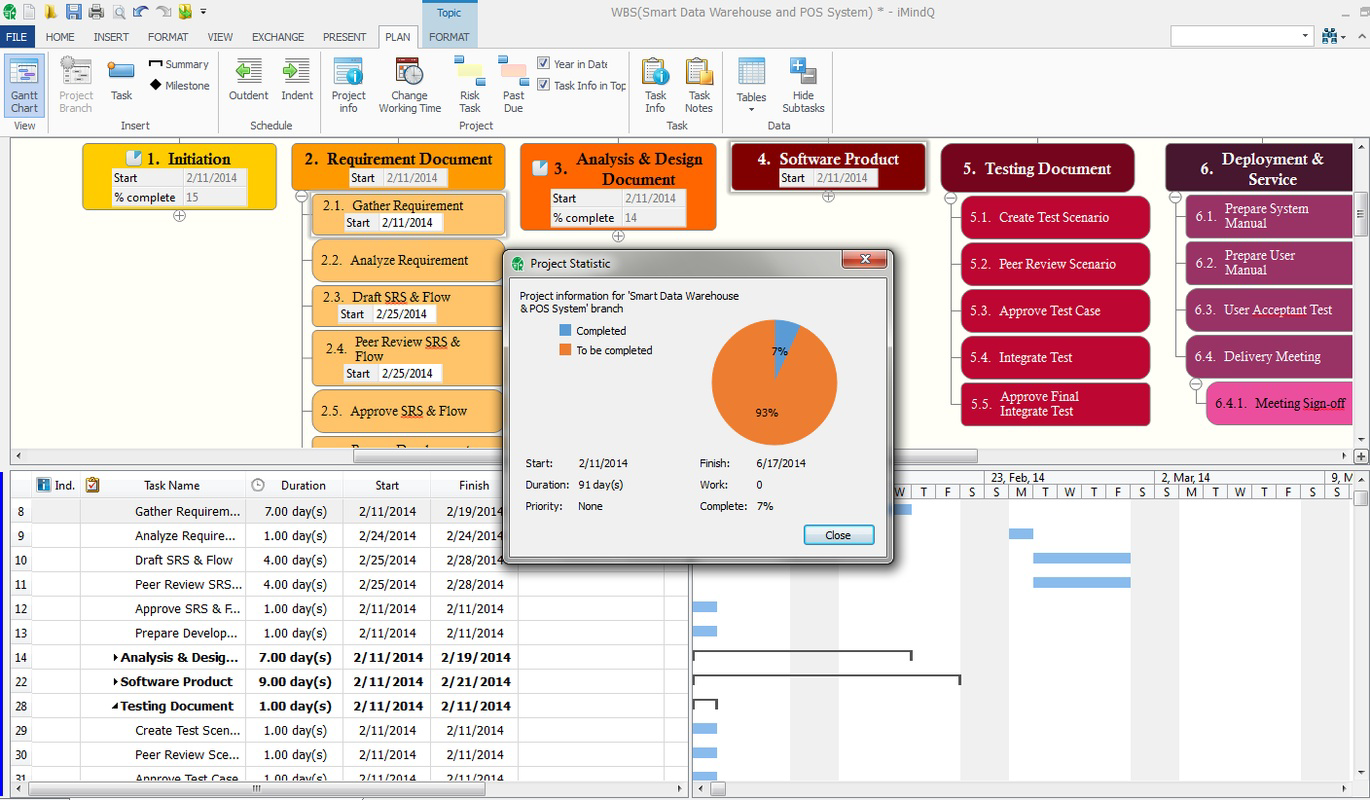Select the Gather Requirement topic
Screen dimensions: 1370x800
pos(408,213)
